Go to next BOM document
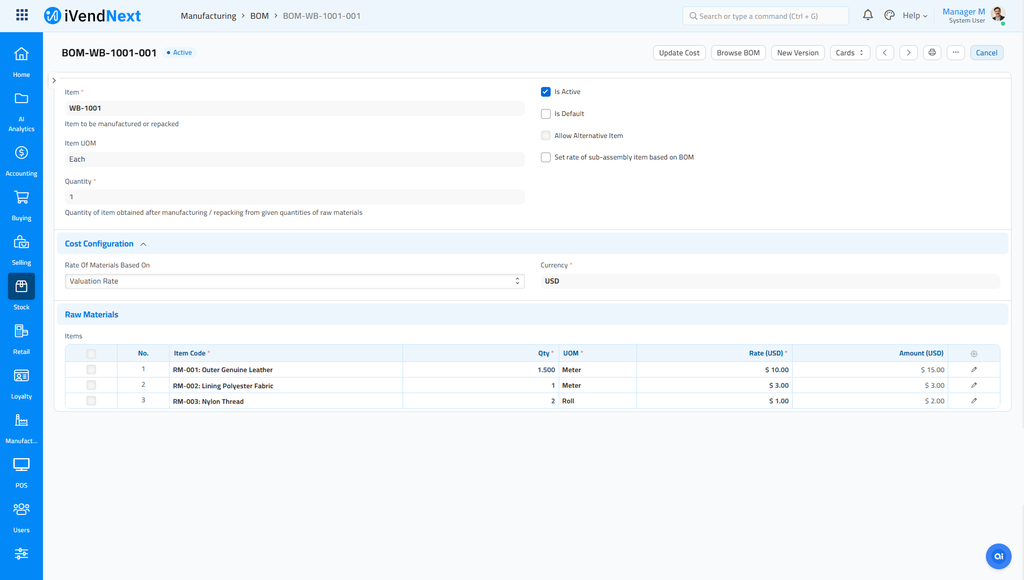 pyautogui.click(x=908, y=53)
